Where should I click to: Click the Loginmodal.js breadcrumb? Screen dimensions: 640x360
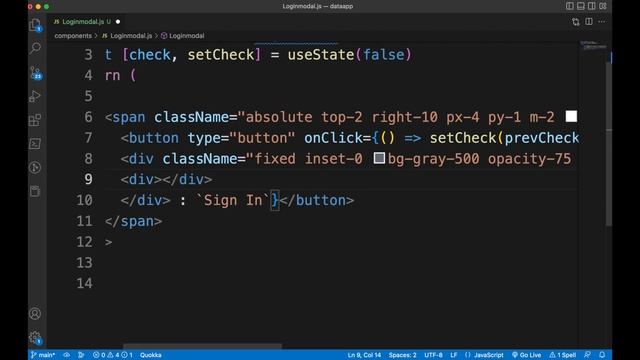coord(127,36)
